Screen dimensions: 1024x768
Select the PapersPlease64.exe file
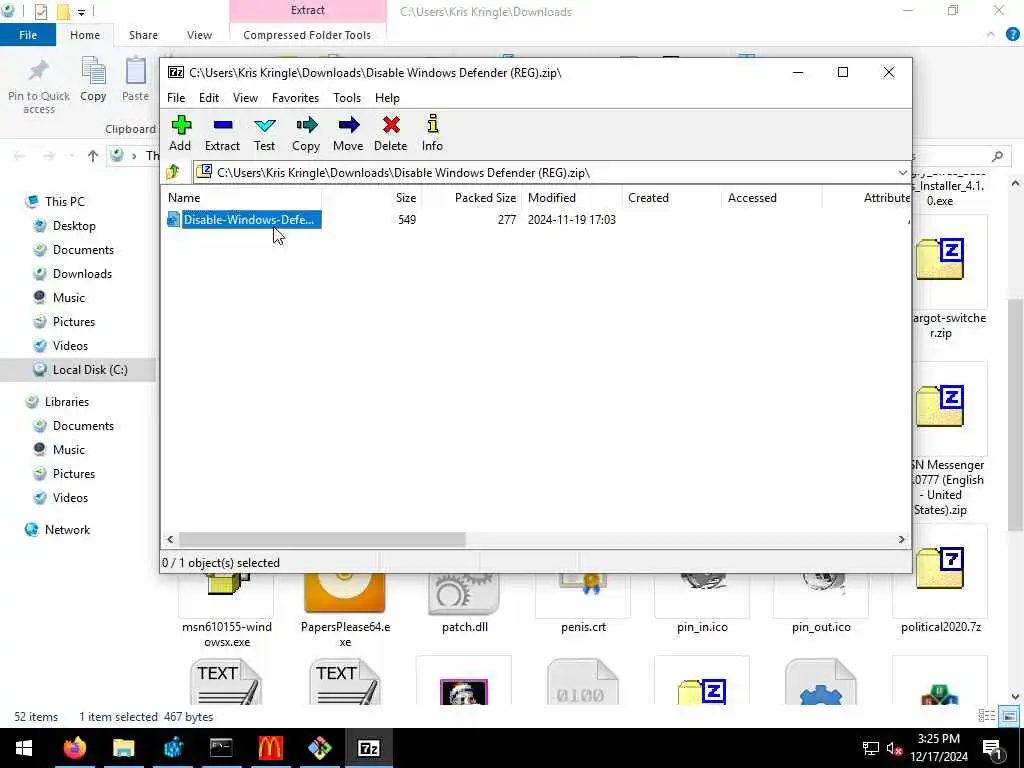(345, 609)
